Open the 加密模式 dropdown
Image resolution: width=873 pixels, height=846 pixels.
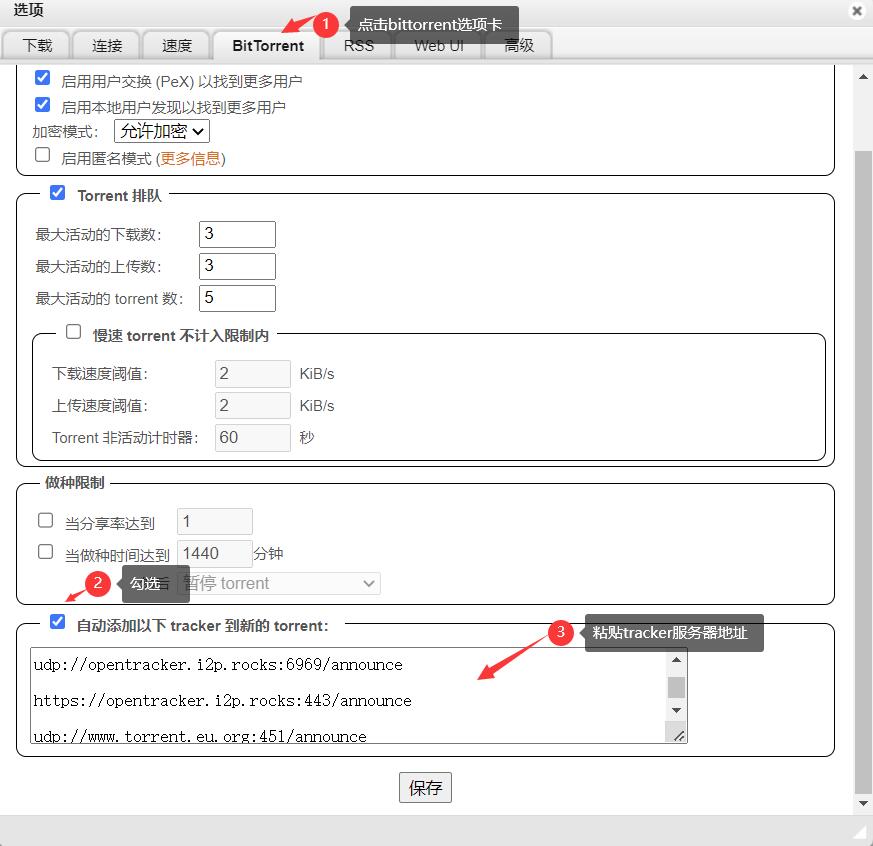[162, 131]
